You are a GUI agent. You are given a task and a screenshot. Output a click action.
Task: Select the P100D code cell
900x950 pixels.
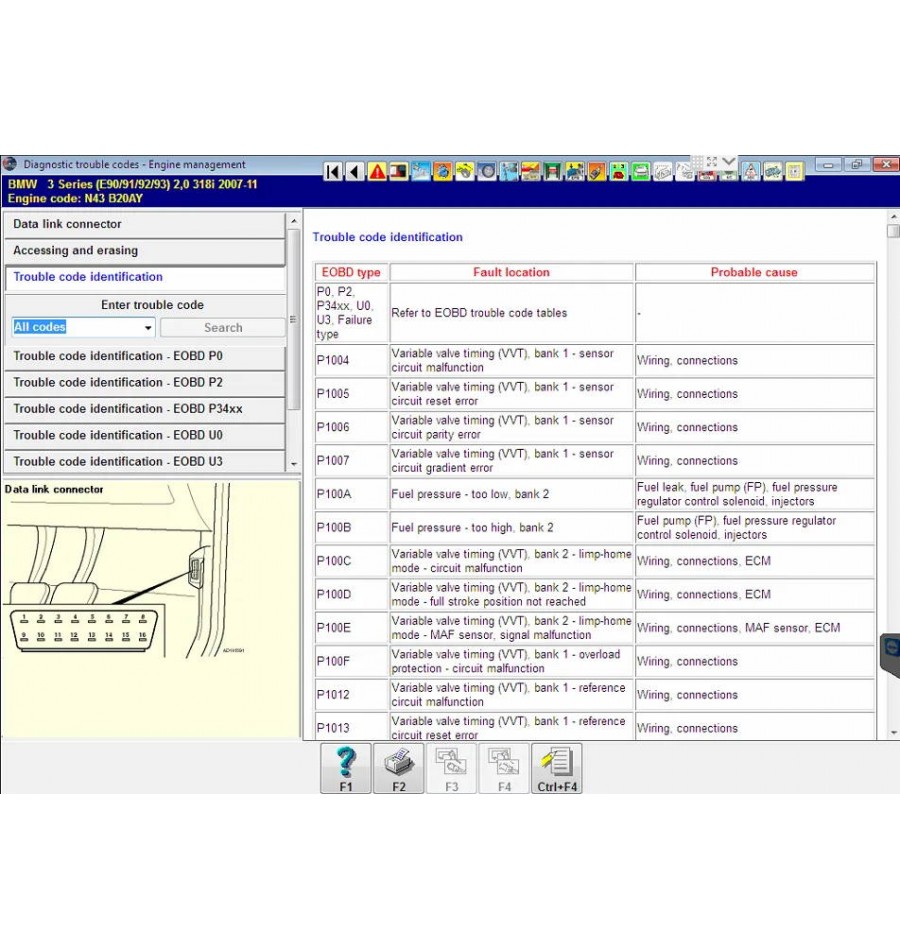pyautogui.click(x=352, y=594)
